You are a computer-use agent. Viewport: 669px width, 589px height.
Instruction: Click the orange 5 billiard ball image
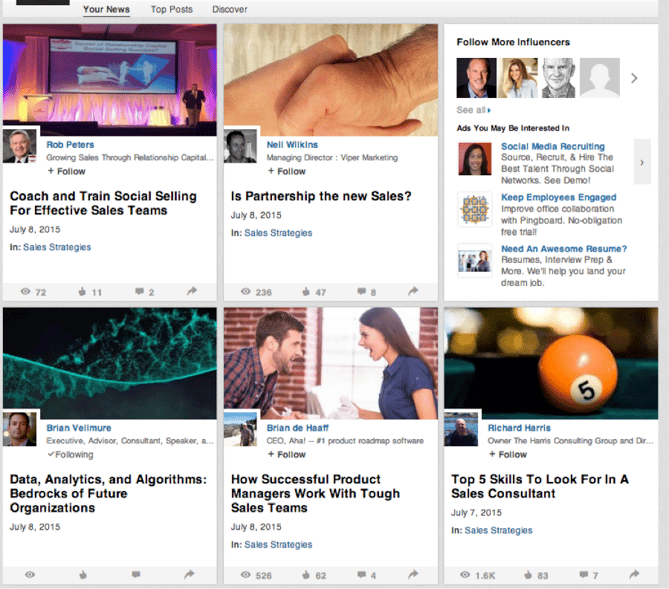pyautogui.click(x=551, y=363)
